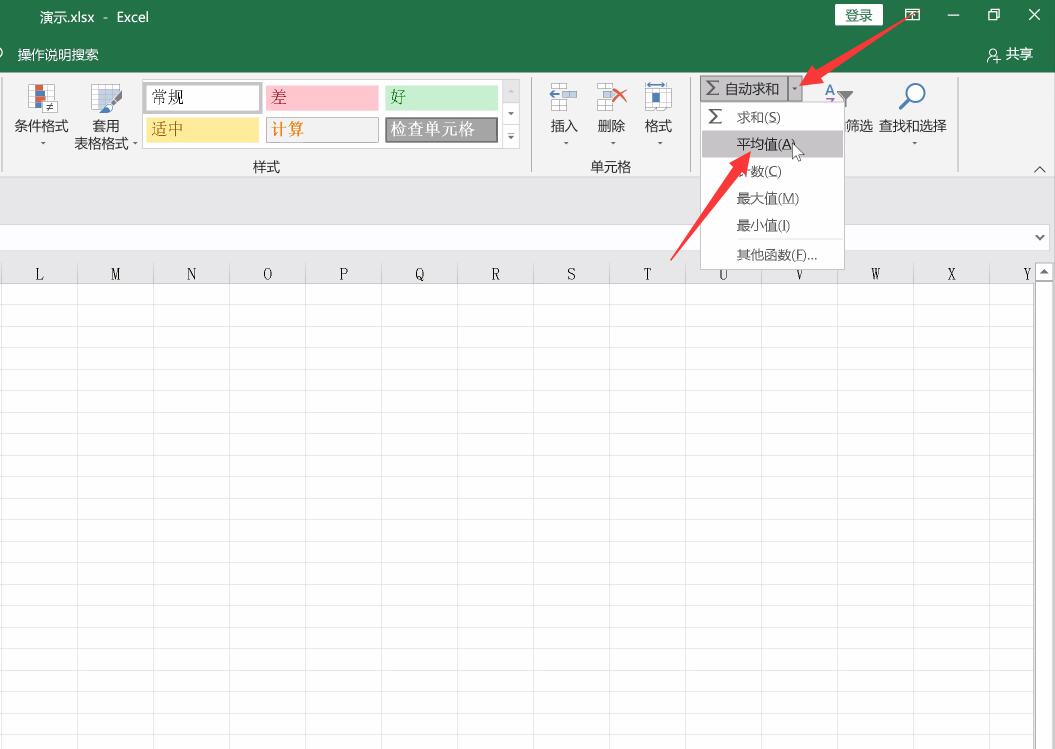Apply the 检查单元格 cell style
The height and width of the screenshot is (749, 1055).
441,129
